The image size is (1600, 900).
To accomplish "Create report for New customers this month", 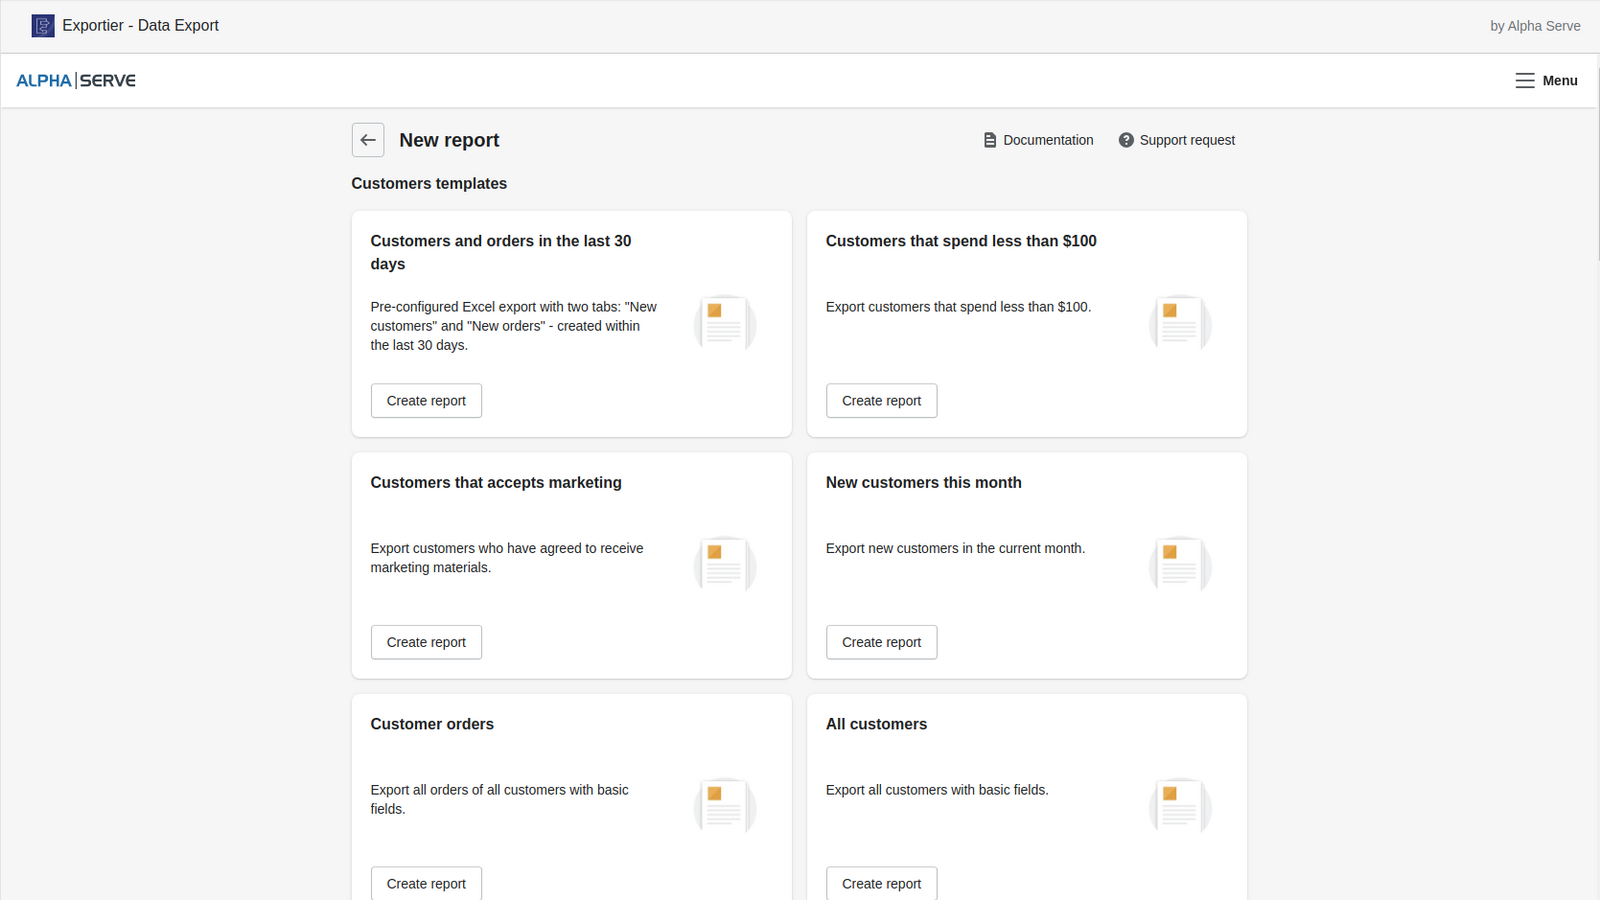I will (x=881, y=642).
